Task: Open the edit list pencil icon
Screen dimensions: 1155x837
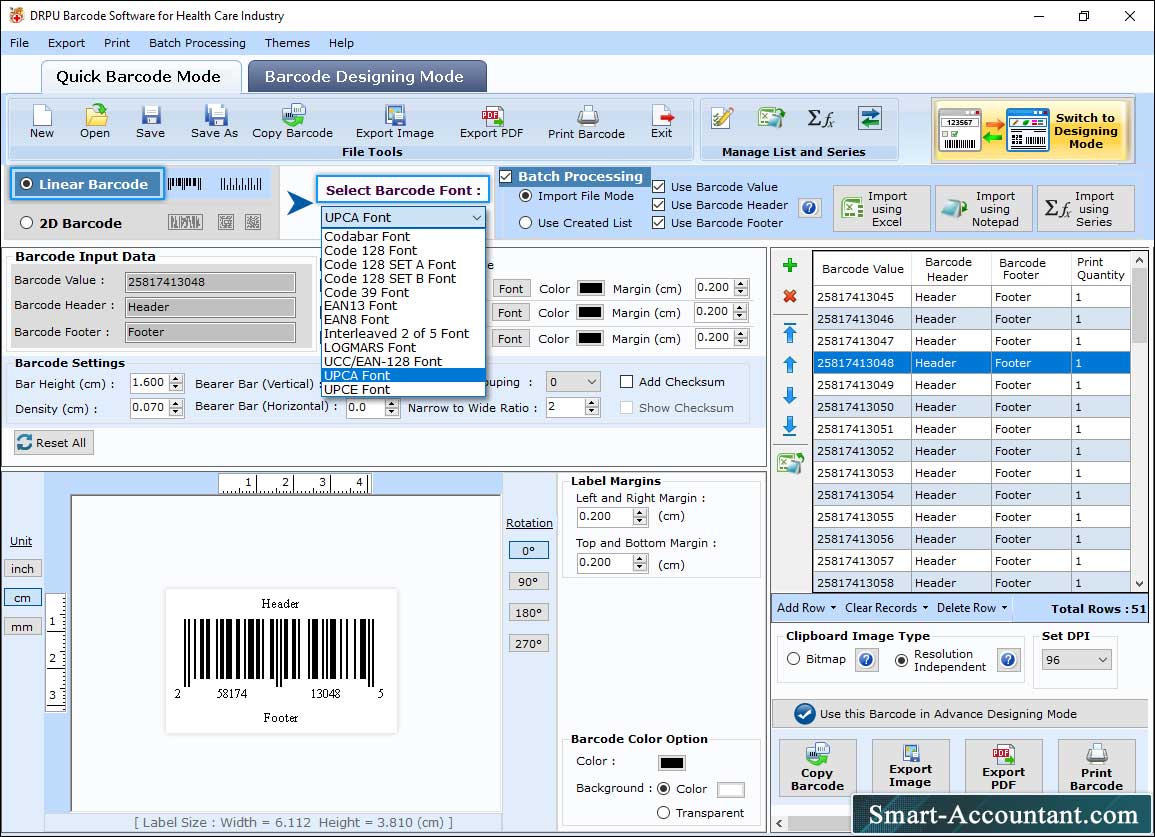Action: pyautogui.click(x=723, y=118)
